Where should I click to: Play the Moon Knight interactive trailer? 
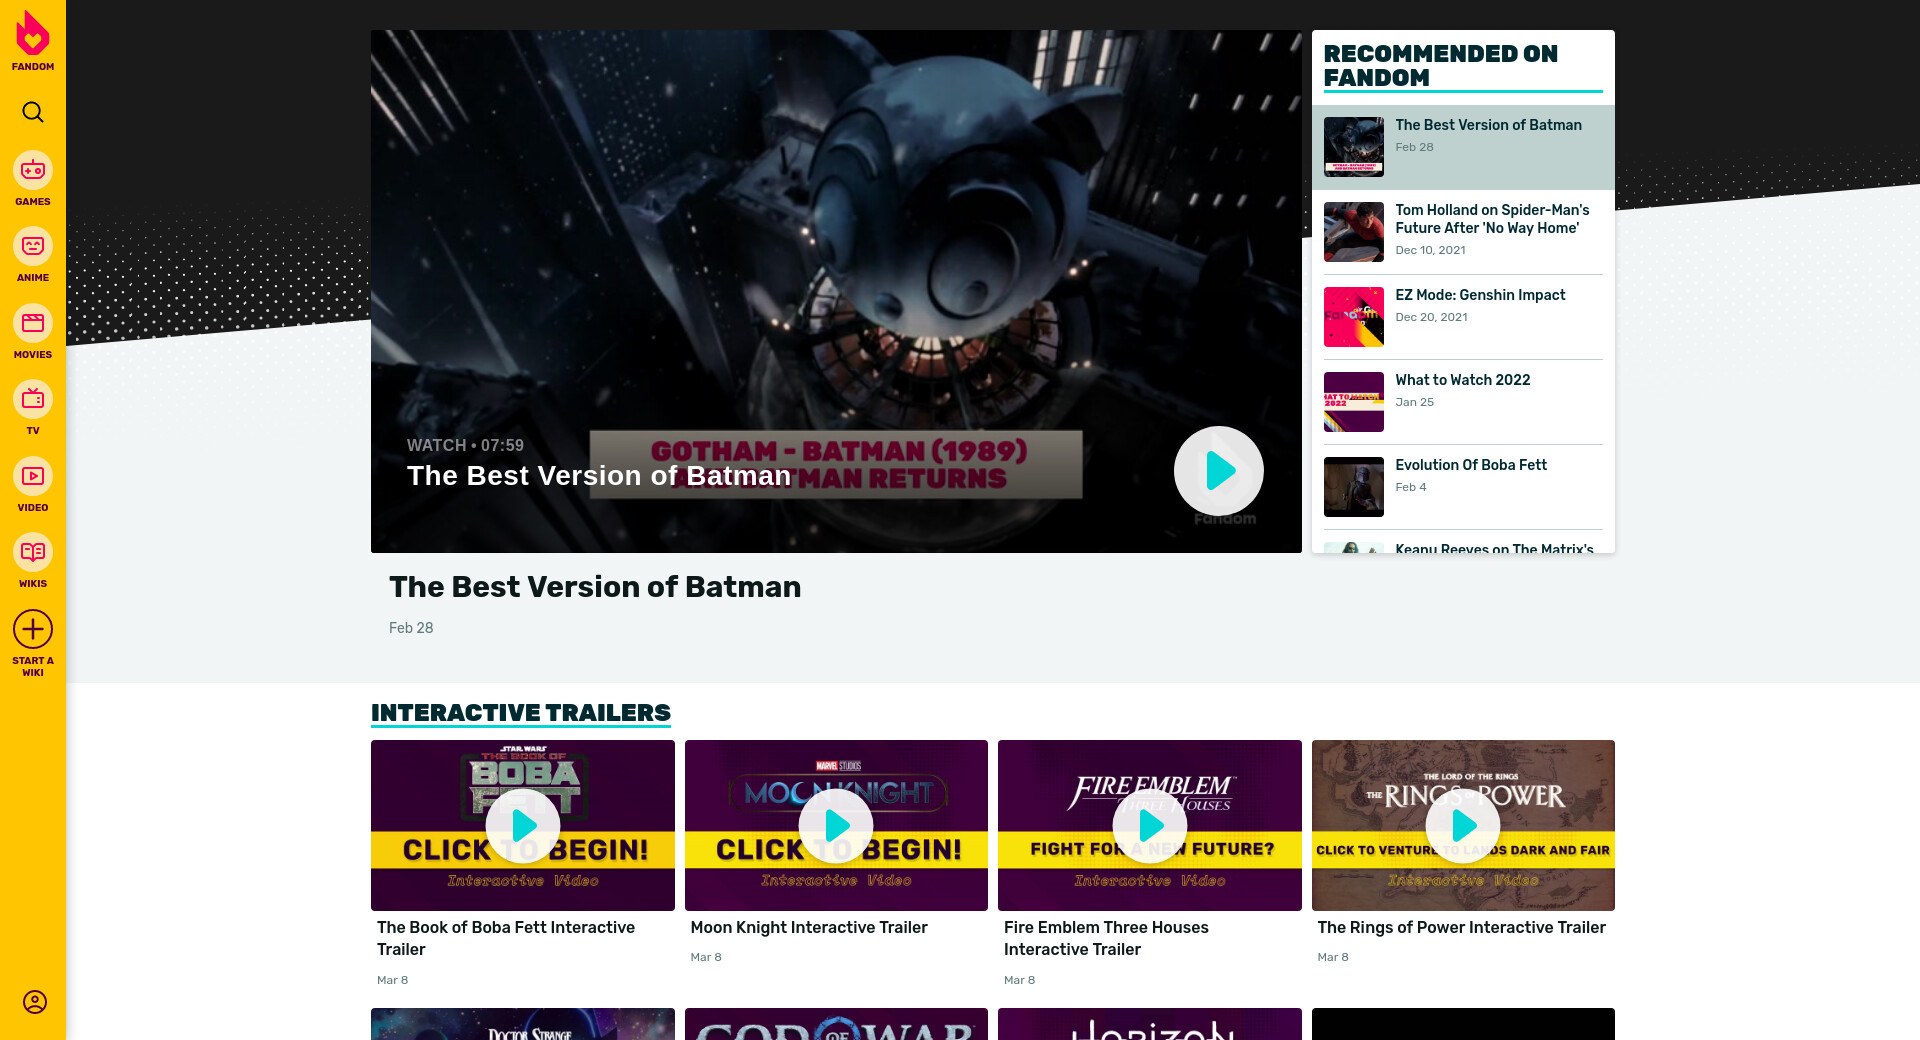(836, 826)
